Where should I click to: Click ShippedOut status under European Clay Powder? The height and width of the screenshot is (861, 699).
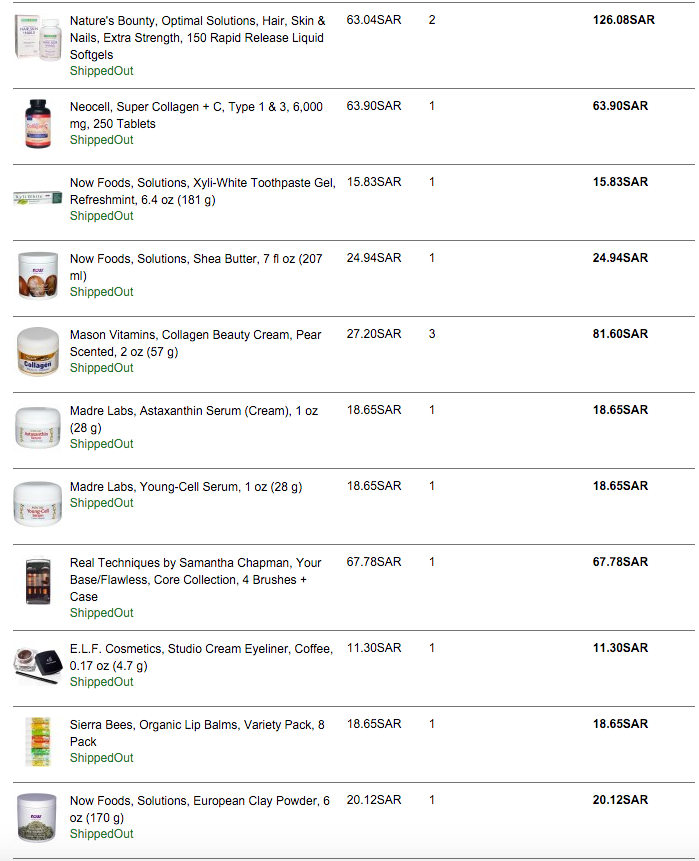[x=101, y=834]
